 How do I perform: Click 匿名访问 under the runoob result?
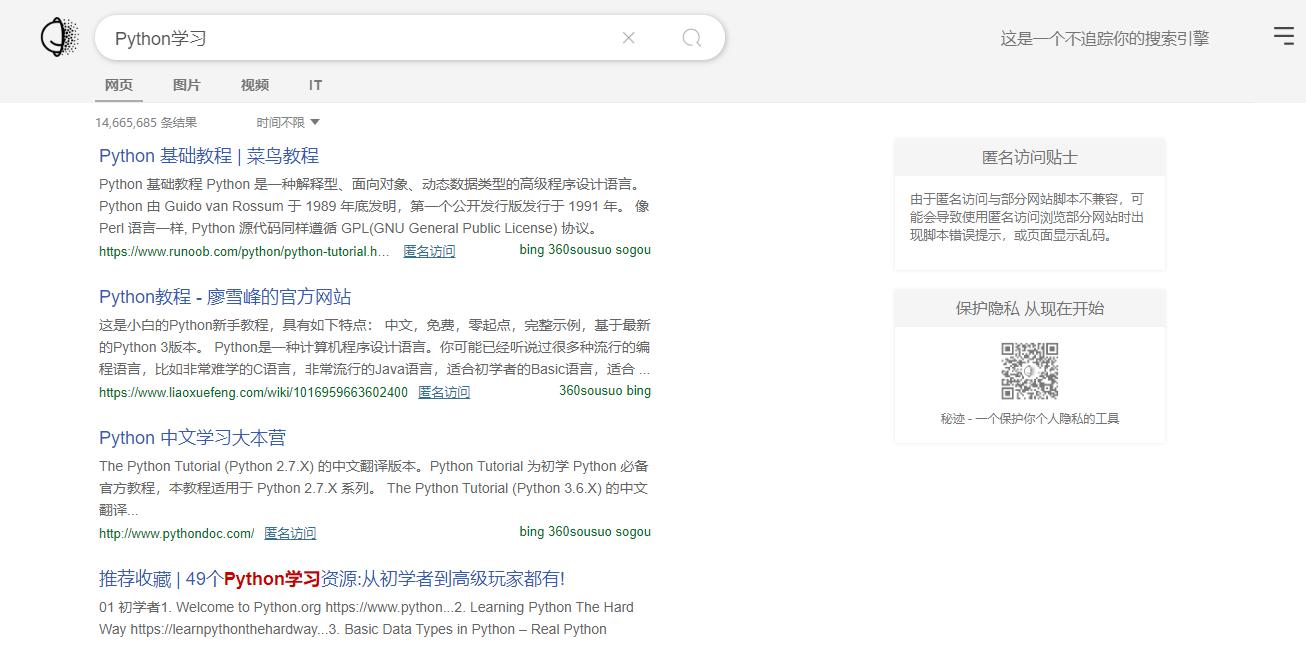[428, 250]
